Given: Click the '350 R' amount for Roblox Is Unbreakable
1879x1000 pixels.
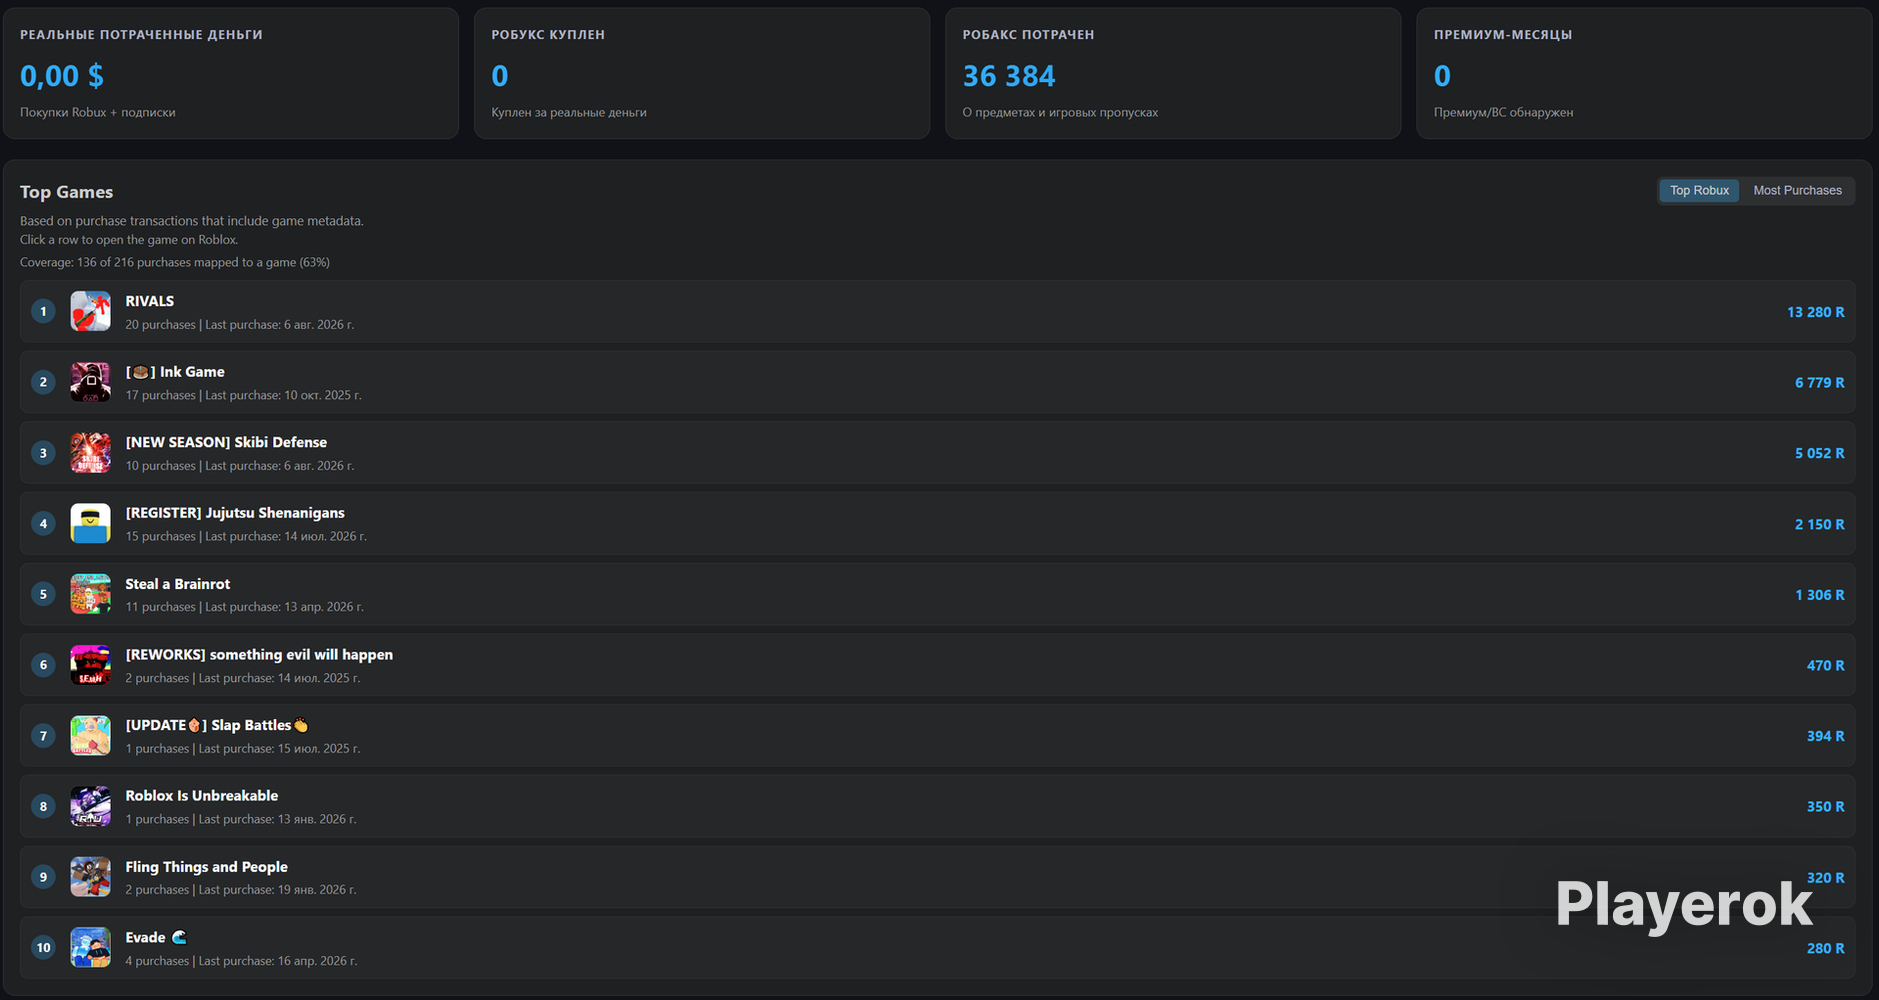Looking at the screenshot, I should tap(1826, 807).
